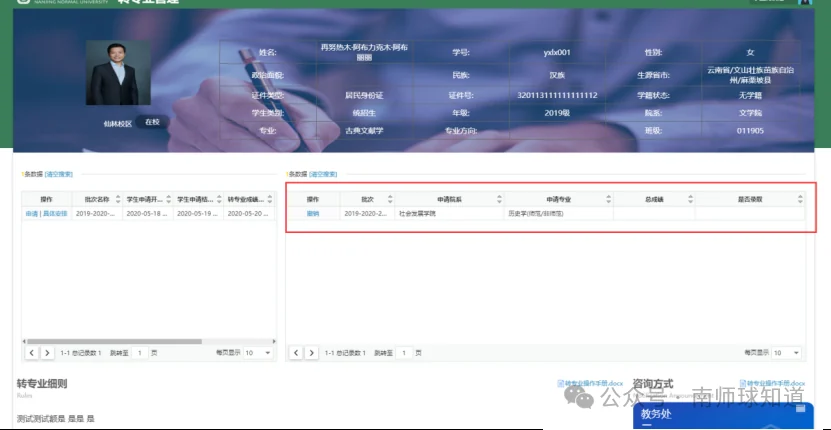The height and width of the screenshot is (430, 831).
Task: Click the 咨询方式 heading
Action: (x=653, y=384)
